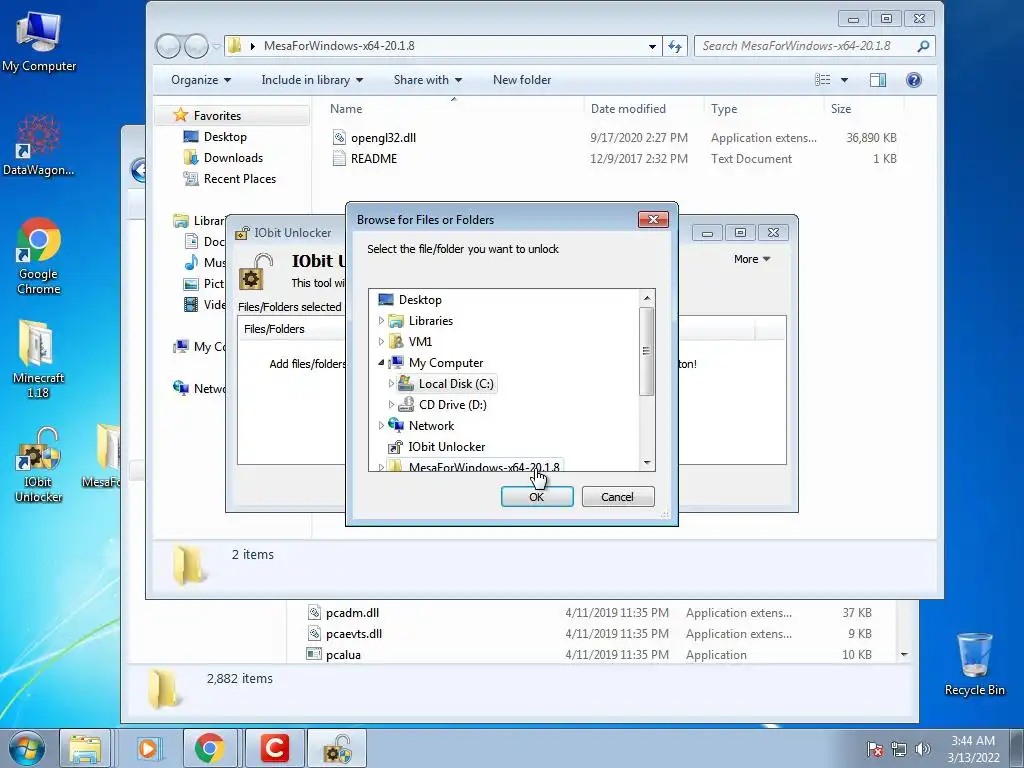This screenshot has width=1024, height=768.
Task: Select Desktop in the browse tree
Action: (420, 300)
